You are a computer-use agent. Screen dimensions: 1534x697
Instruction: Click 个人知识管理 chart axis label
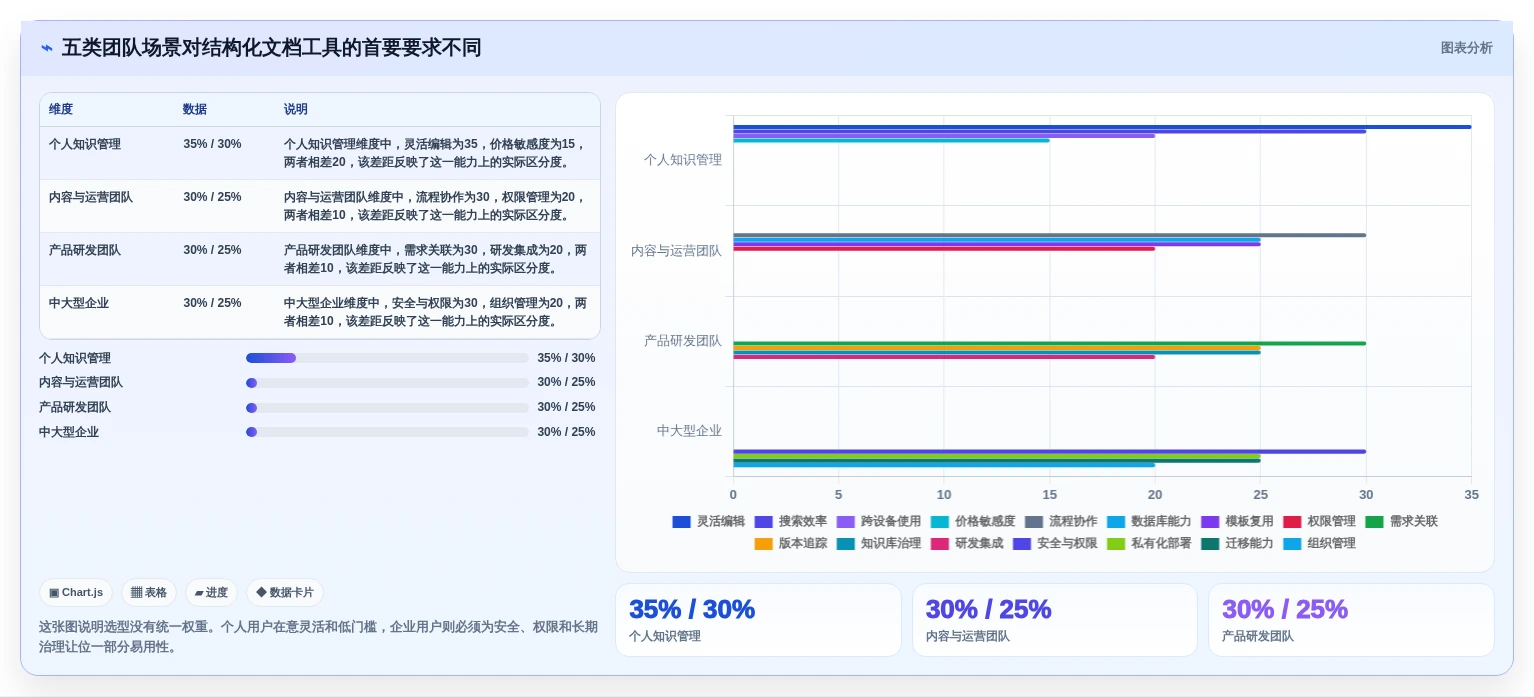coord(683,160)
